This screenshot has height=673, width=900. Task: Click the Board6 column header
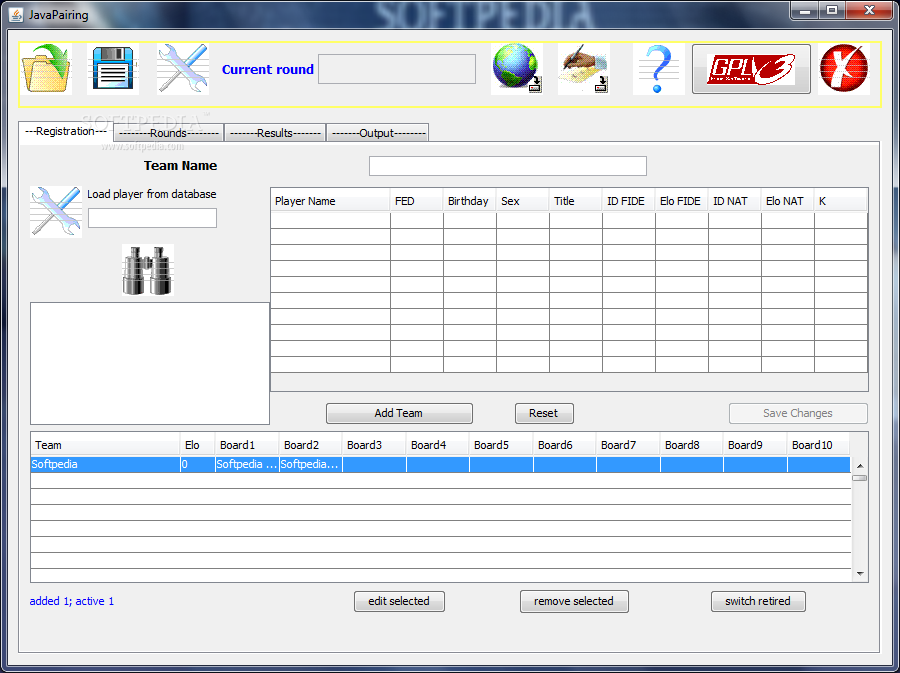[565, 445]
